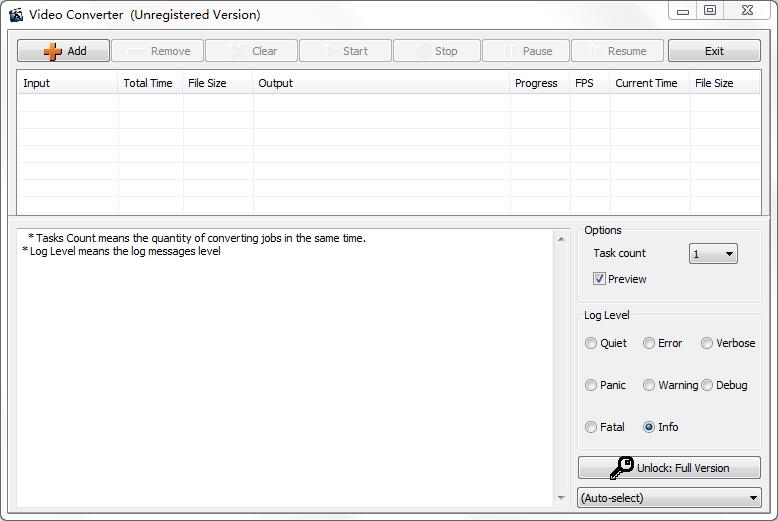Click the Video Converter title bar app icon

click(x=15, y=14)
